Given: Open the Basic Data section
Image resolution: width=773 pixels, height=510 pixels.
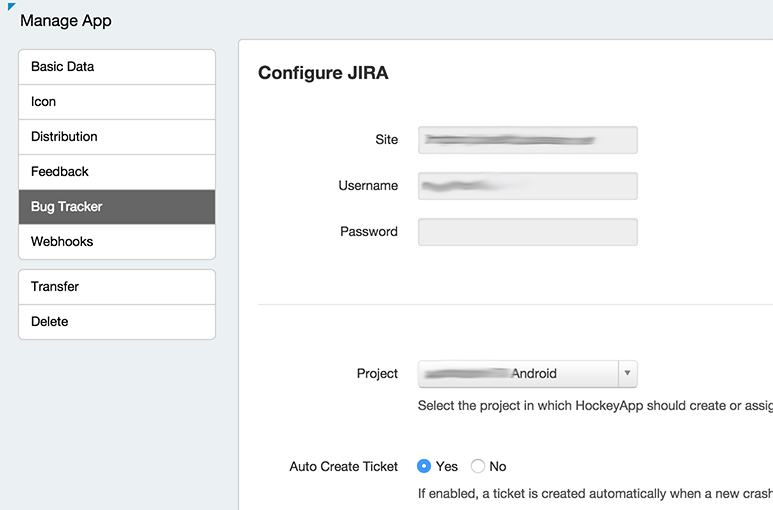Looking at the screenshot, I should 117,67.
